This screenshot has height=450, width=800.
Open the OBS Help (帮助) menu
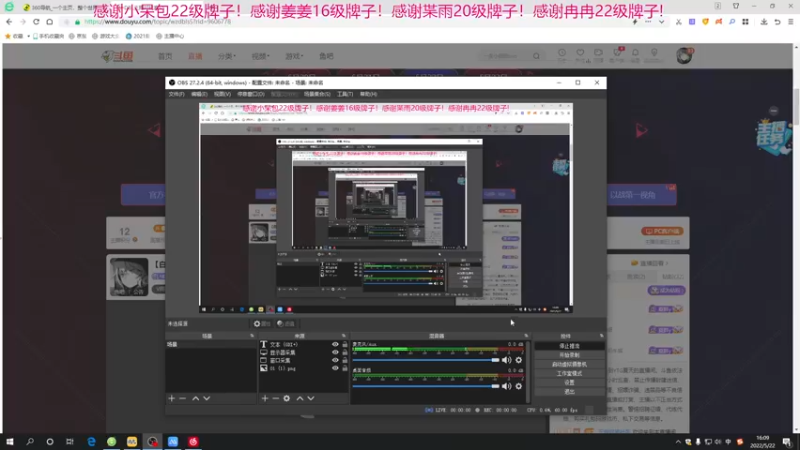coord(368,94)
